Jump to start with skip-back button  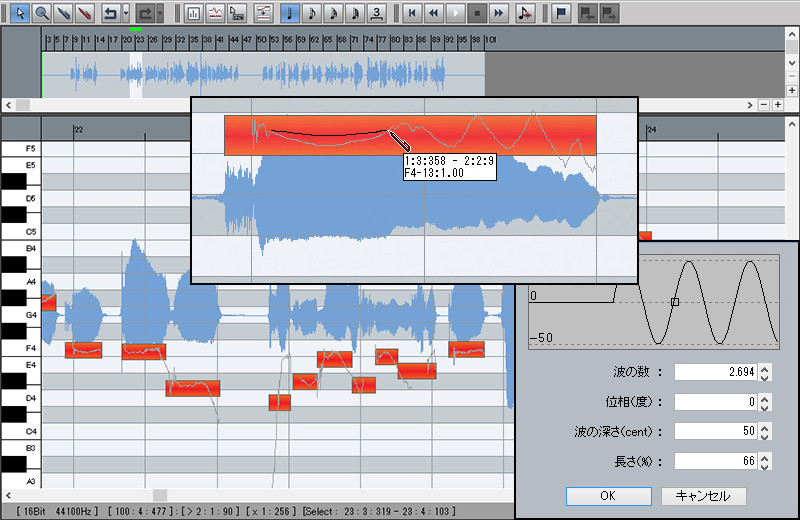(412, 13)
